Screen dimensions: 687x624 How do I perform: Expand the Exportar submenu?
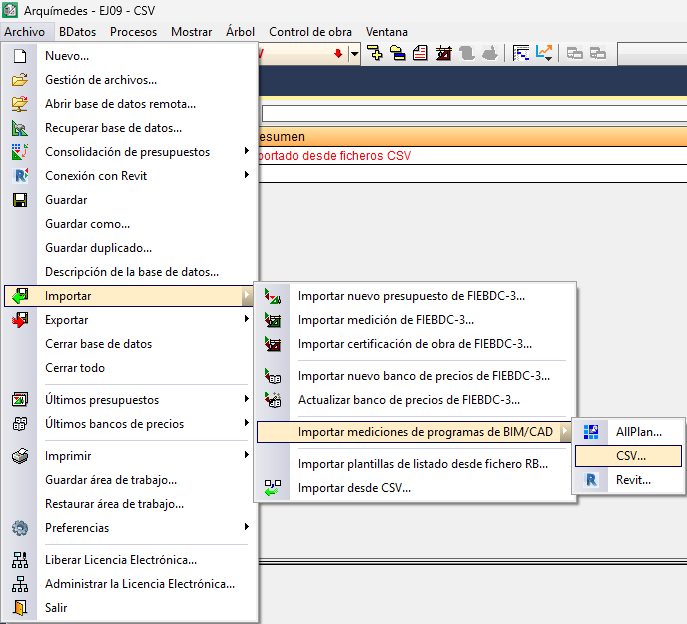[247, 319]
